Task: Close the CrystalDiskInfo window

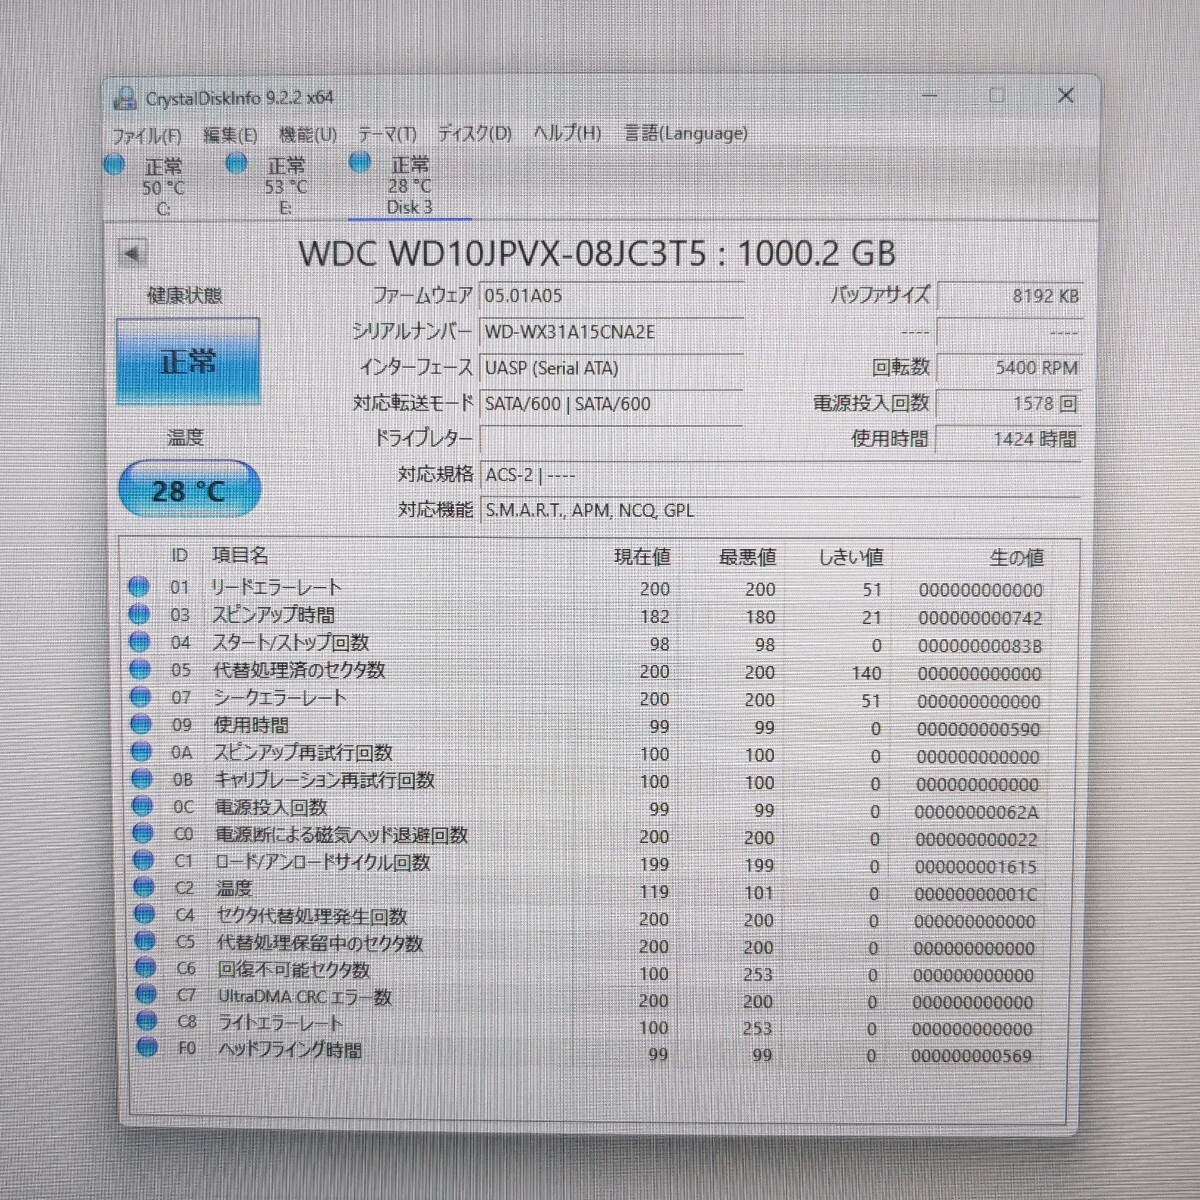Action: [1066, 95]
